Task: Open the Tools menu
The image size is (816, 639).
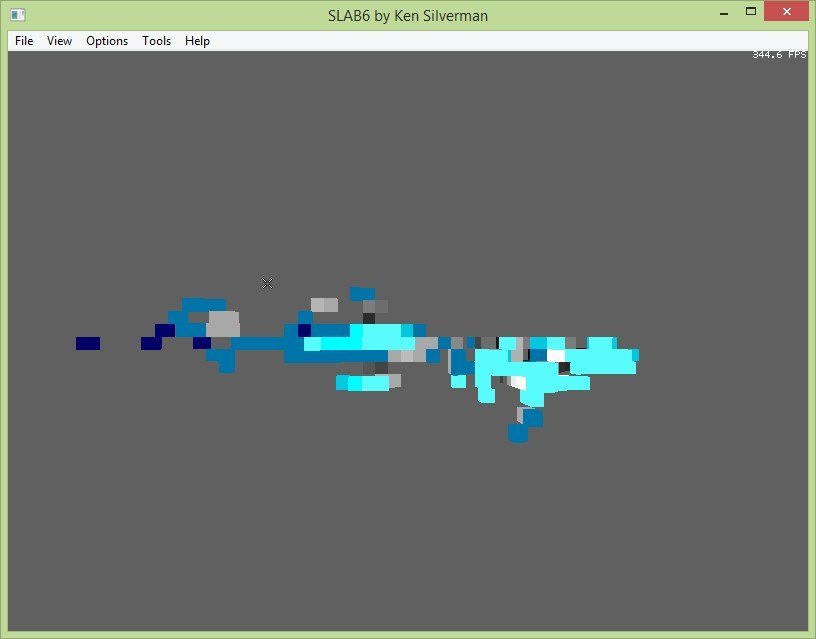Action: coord(156,41)
